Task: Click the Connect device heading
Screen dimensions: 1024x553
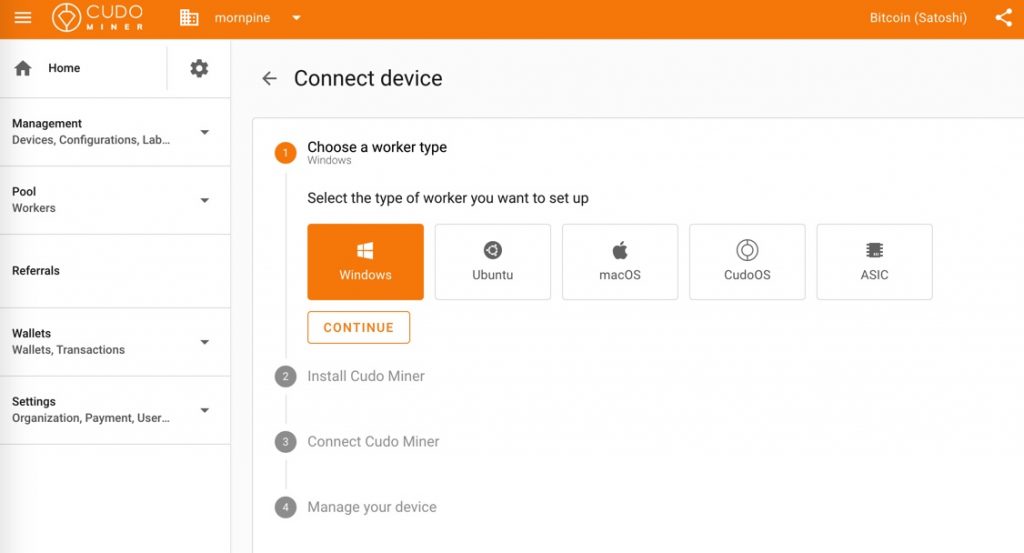Action: tap(368, 78)
